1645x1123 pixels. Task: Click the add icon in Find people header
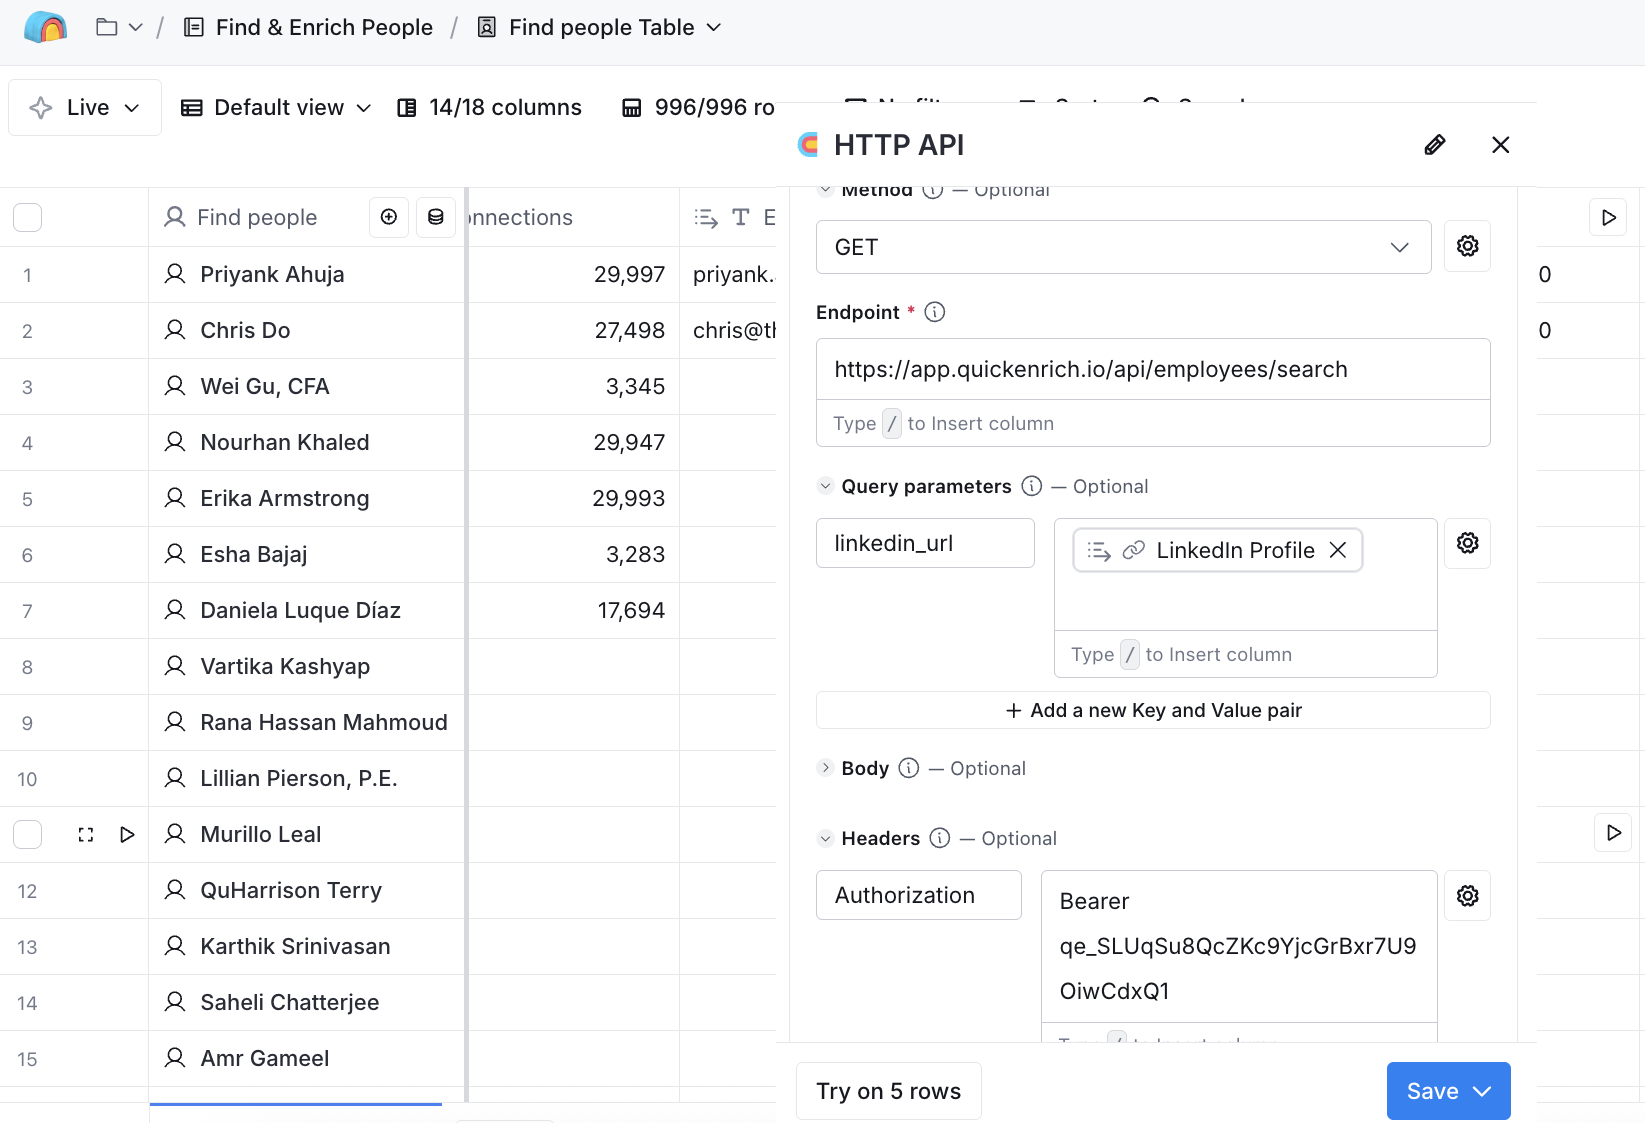(389, 217)
